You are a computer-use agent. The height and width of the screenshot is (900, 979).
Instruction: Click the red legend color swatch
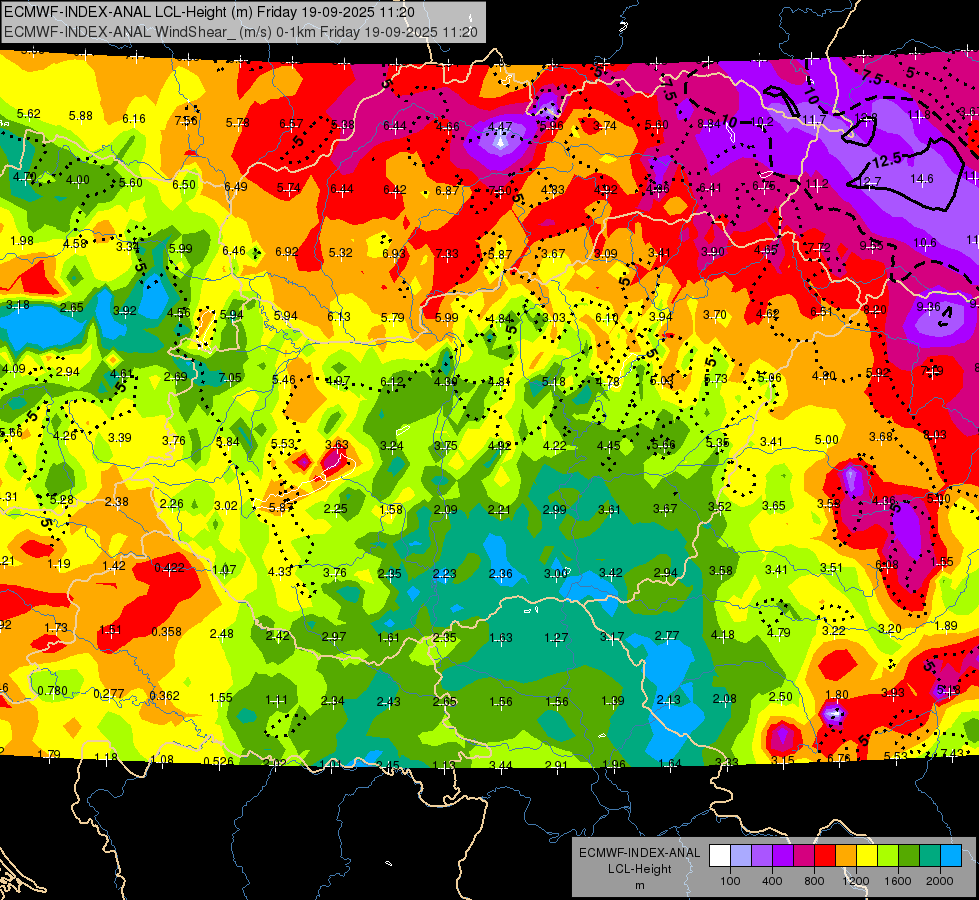(825, 855)
